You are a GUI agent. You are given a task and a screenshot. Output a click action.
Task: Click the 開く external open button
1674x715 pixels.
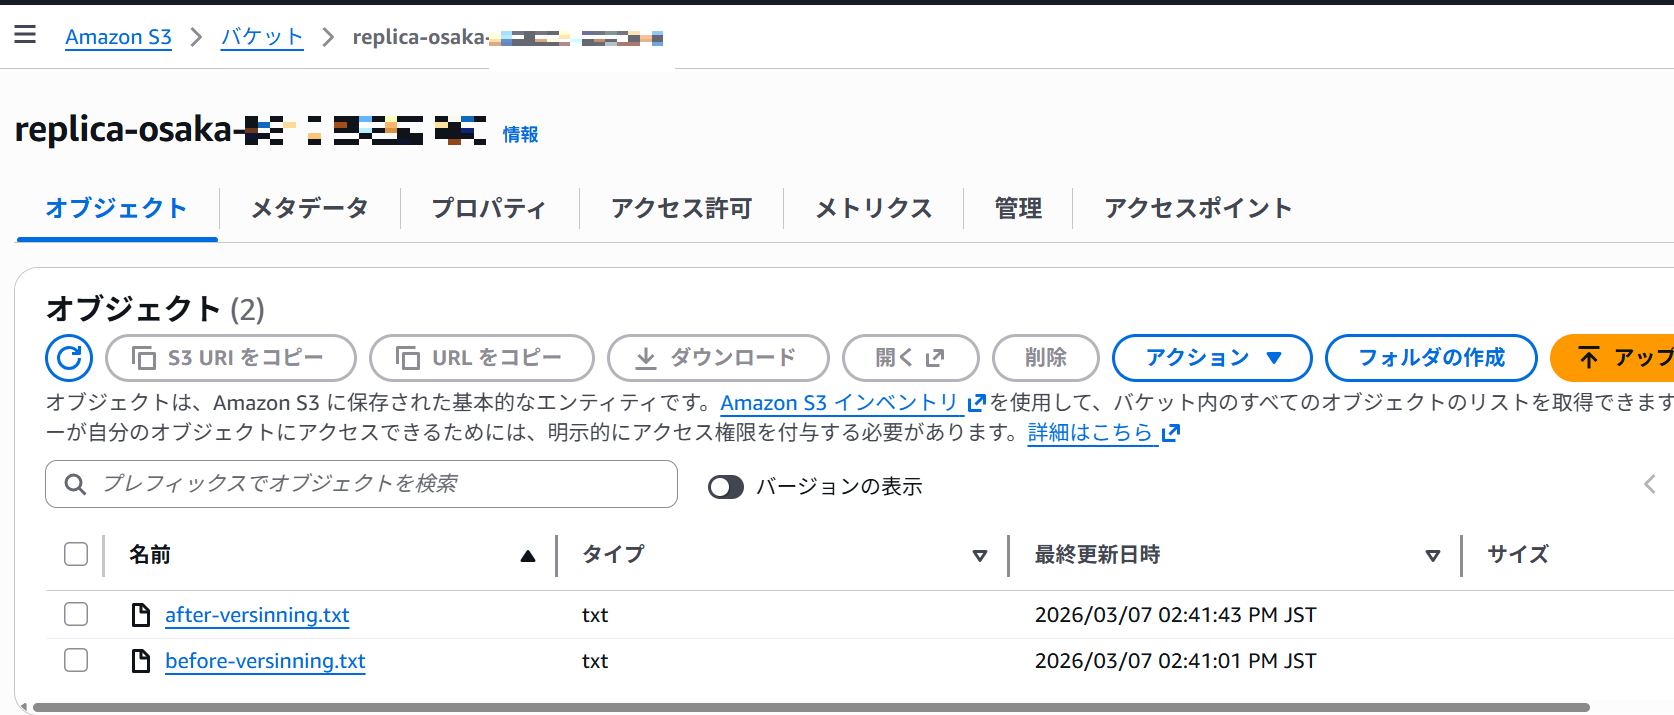tap(910, 358)
